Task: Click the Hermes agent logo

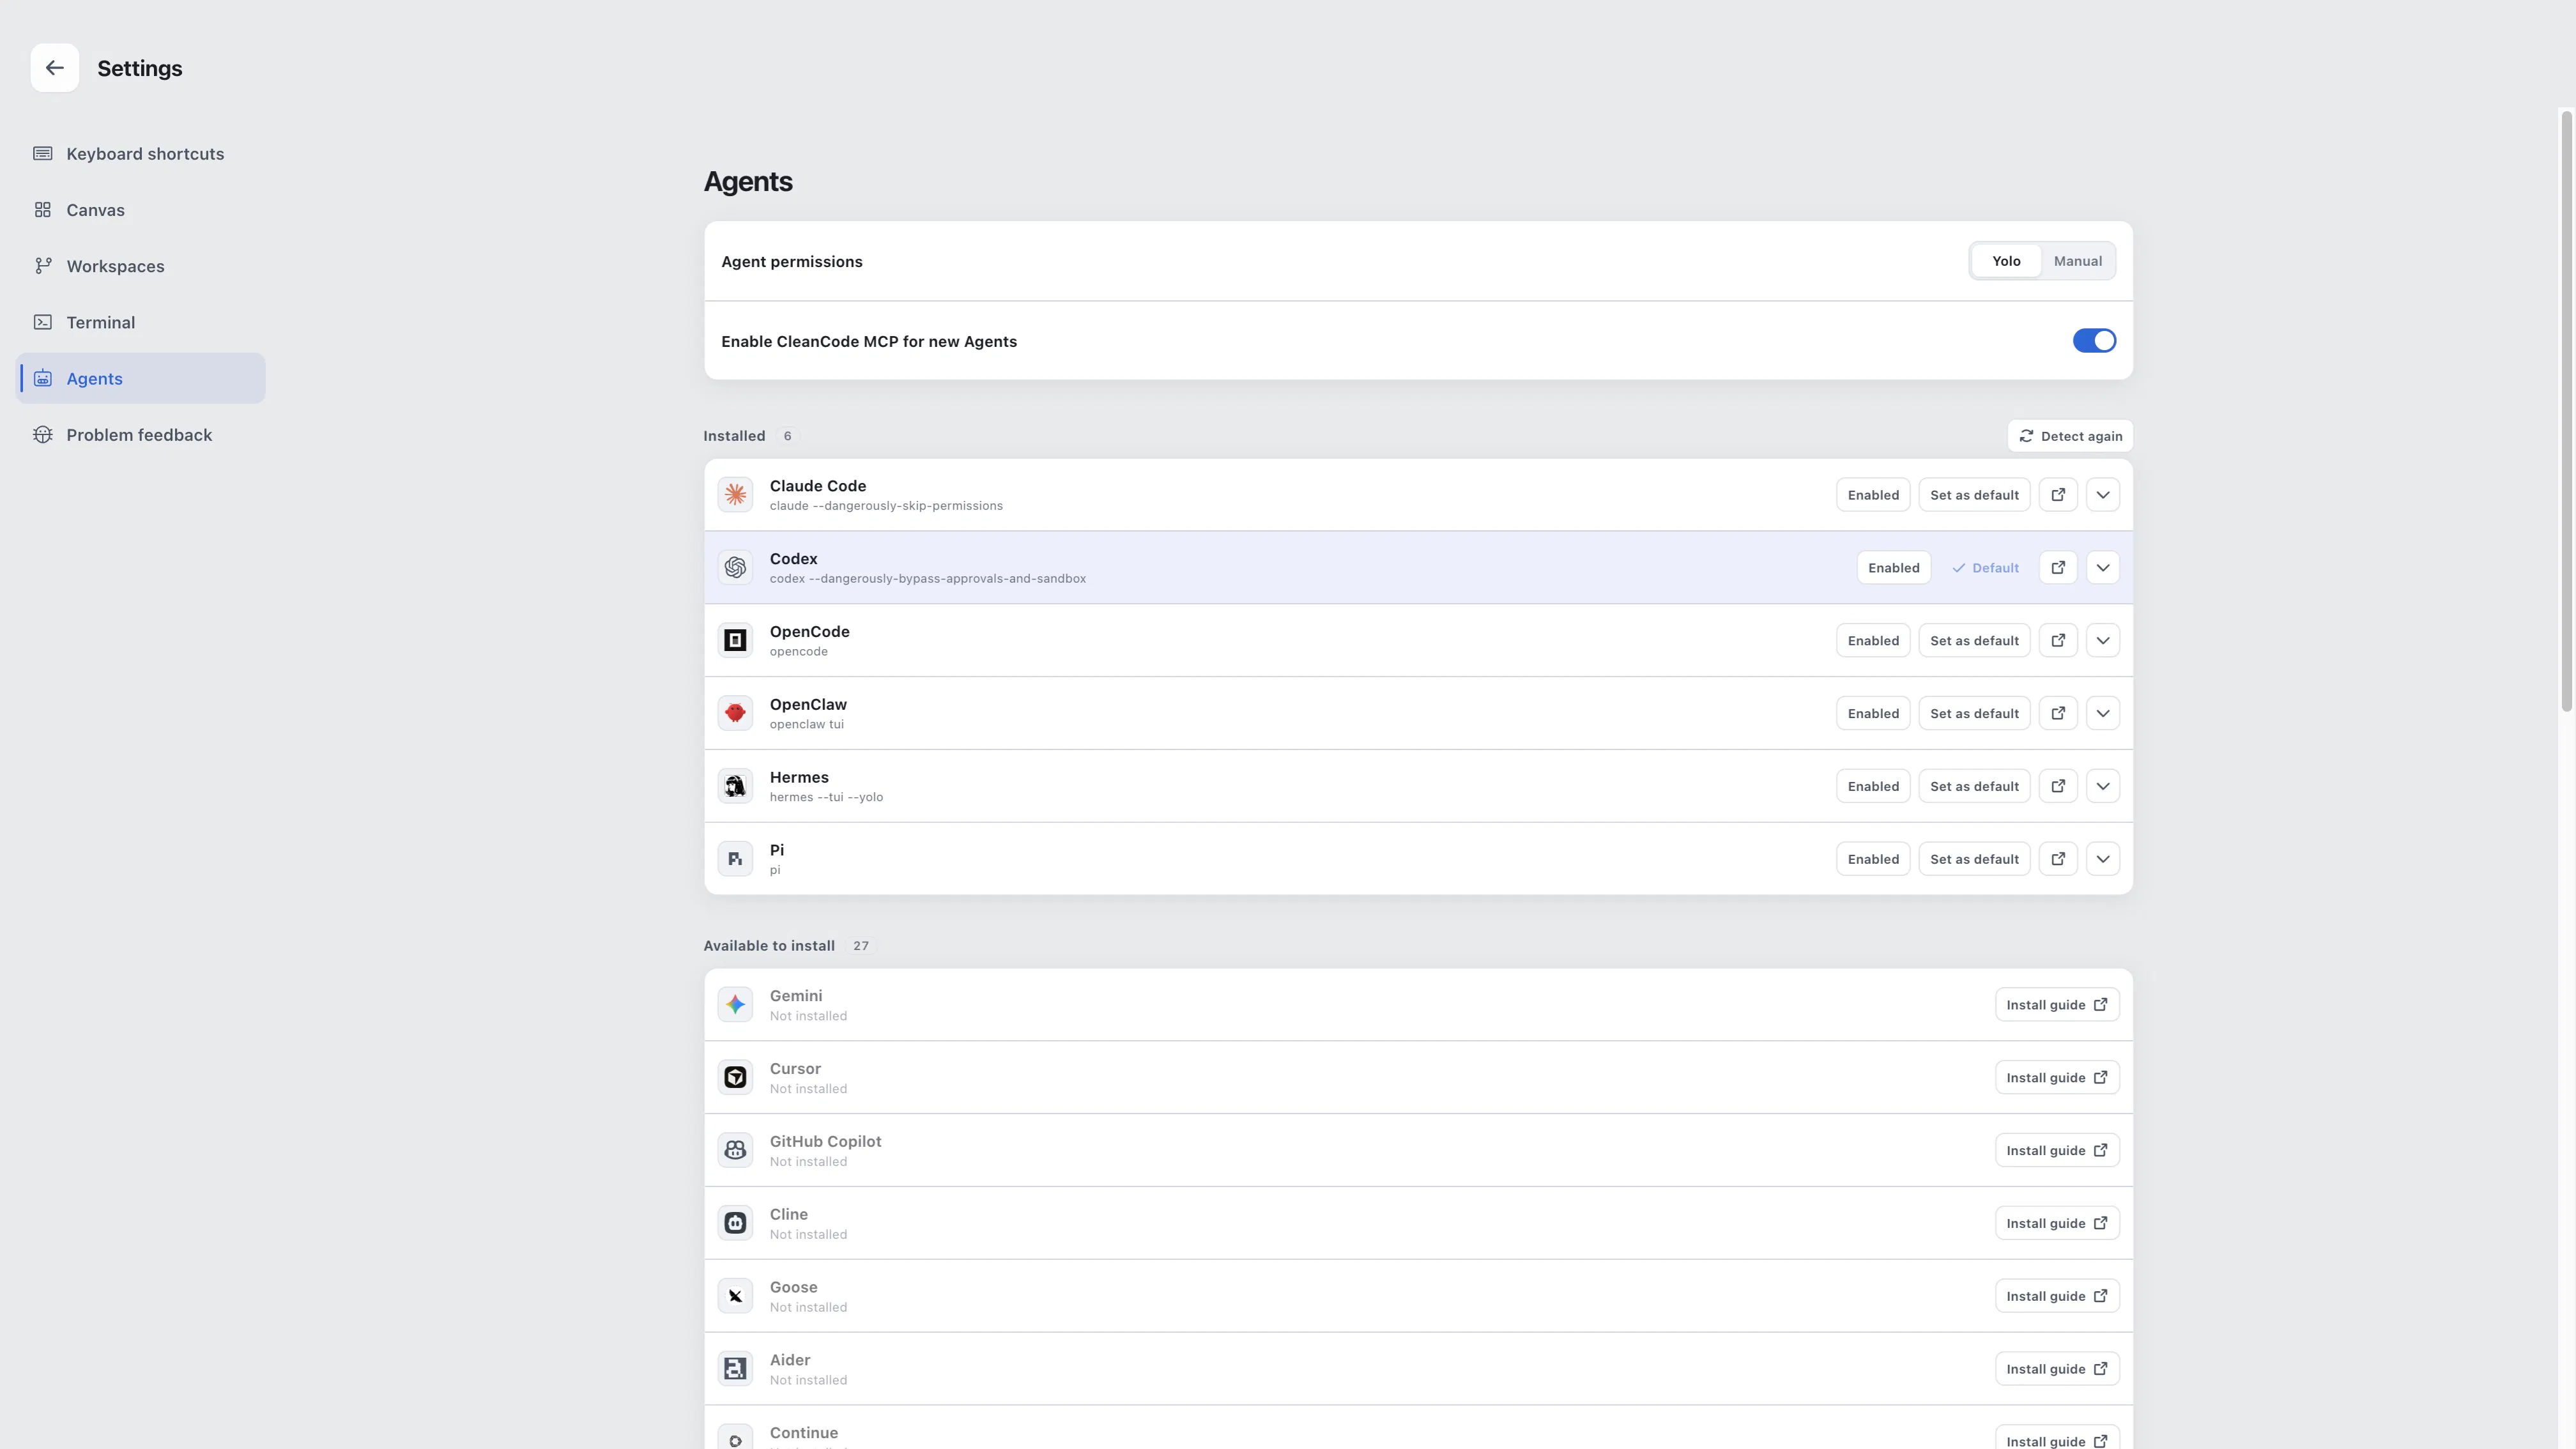Action: pyautogui.click(x=735, y=786)
